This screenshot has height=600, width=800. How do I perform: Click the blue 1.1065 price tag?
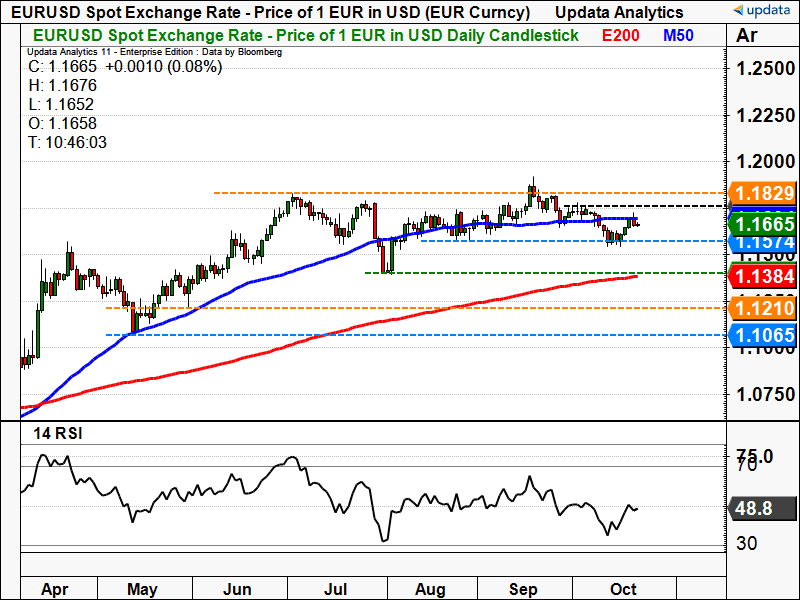tap(762, 335)
